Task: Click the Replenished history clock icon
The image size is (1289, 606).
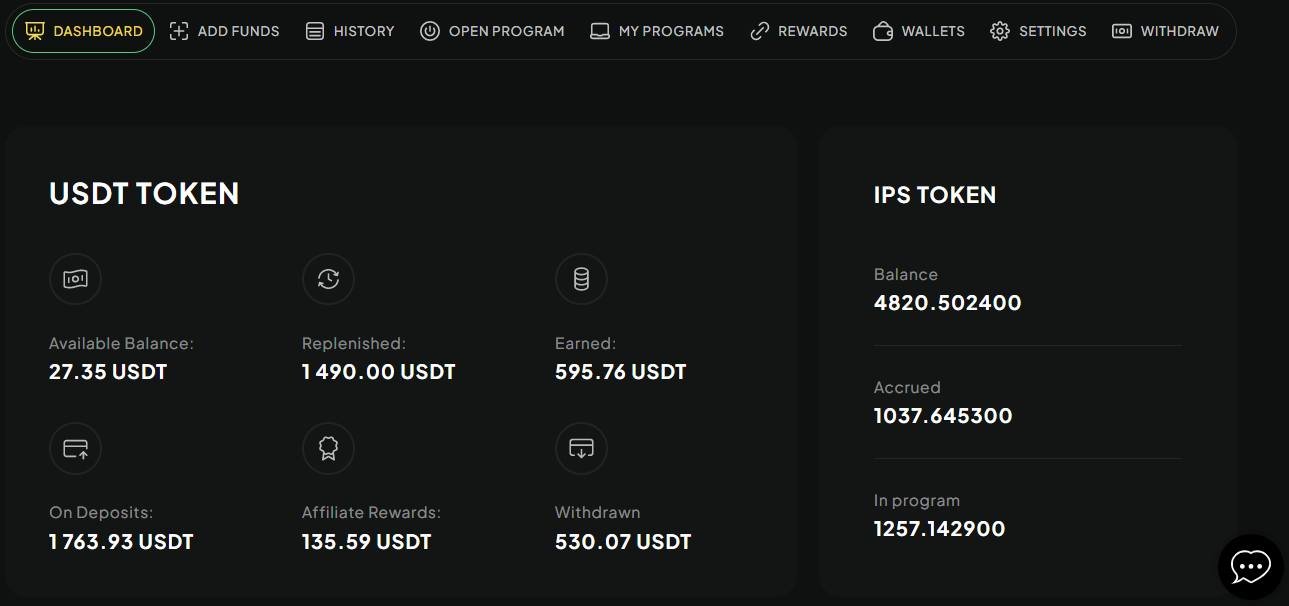Action: pyautogui.click(x=328, y=280)
